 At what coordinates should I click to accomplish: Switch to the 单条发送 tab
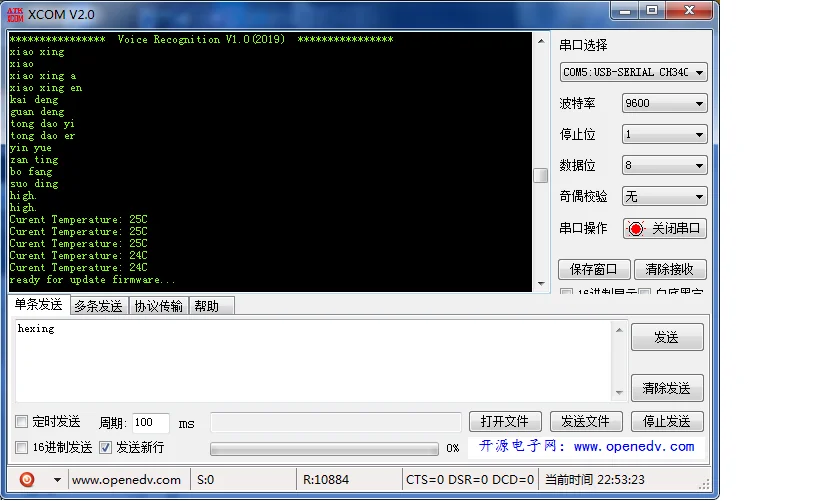coord(39,305)
